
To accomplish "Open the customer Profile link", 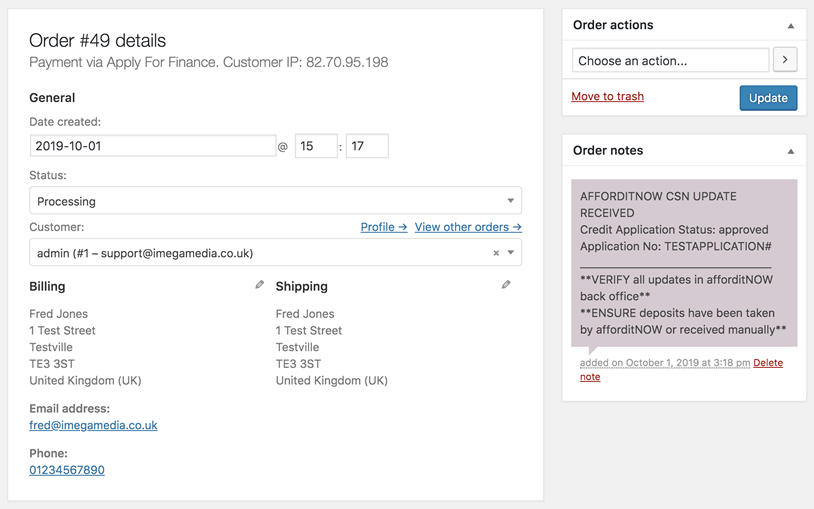I will (x=384, y=227).
